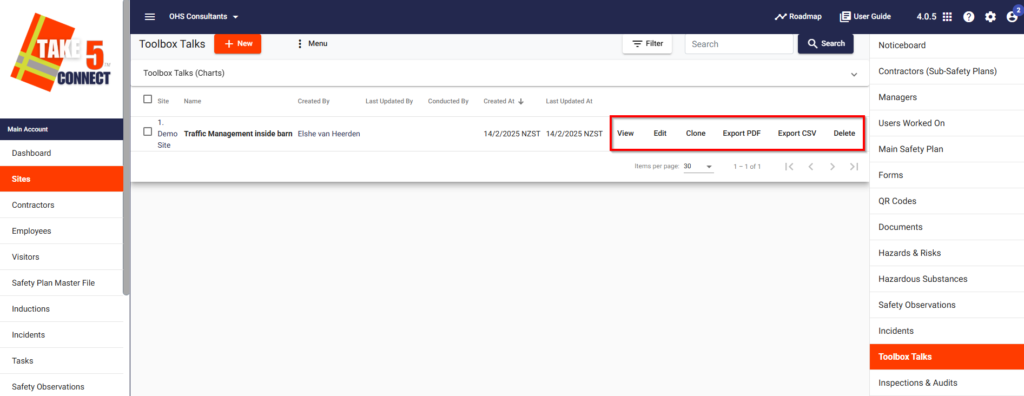Edit the Traffic Management toolbox talk
Screen dimensions: 1024x396
[x=660, y=133]
